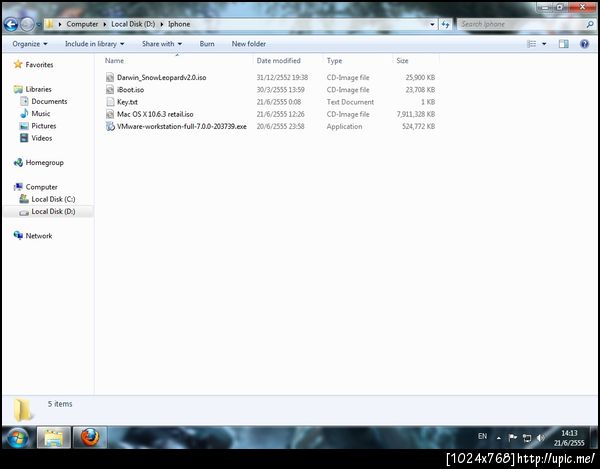The height and width of the screenshot is (469, 600).
Task: Click Windows Explorer taskbar icon
Action: (54, 438)
